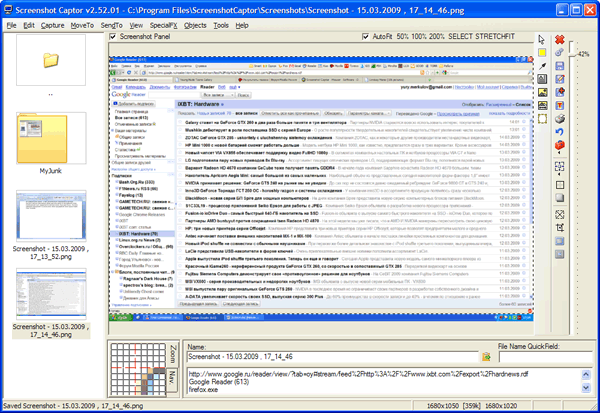Select the text box object tool
The height and width of the screenshot is (413, 600).
[542, 79]
